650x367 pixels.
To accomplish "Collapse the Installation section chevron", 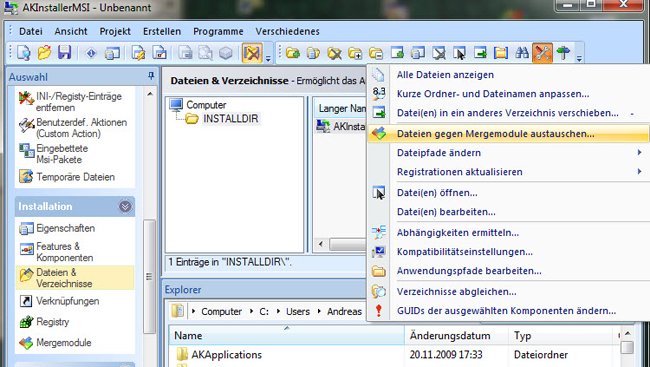I will (x=125, y=206).
